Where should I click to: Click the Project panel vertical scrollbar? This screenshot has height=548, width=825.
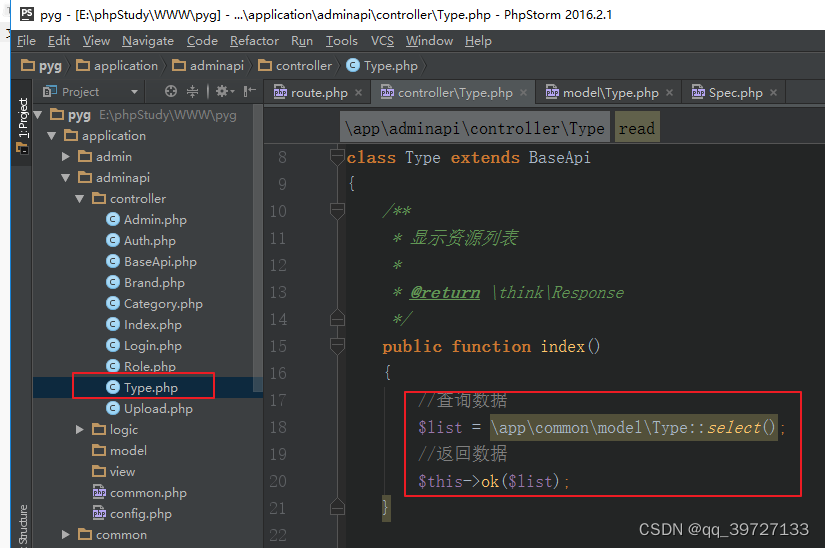258,247
